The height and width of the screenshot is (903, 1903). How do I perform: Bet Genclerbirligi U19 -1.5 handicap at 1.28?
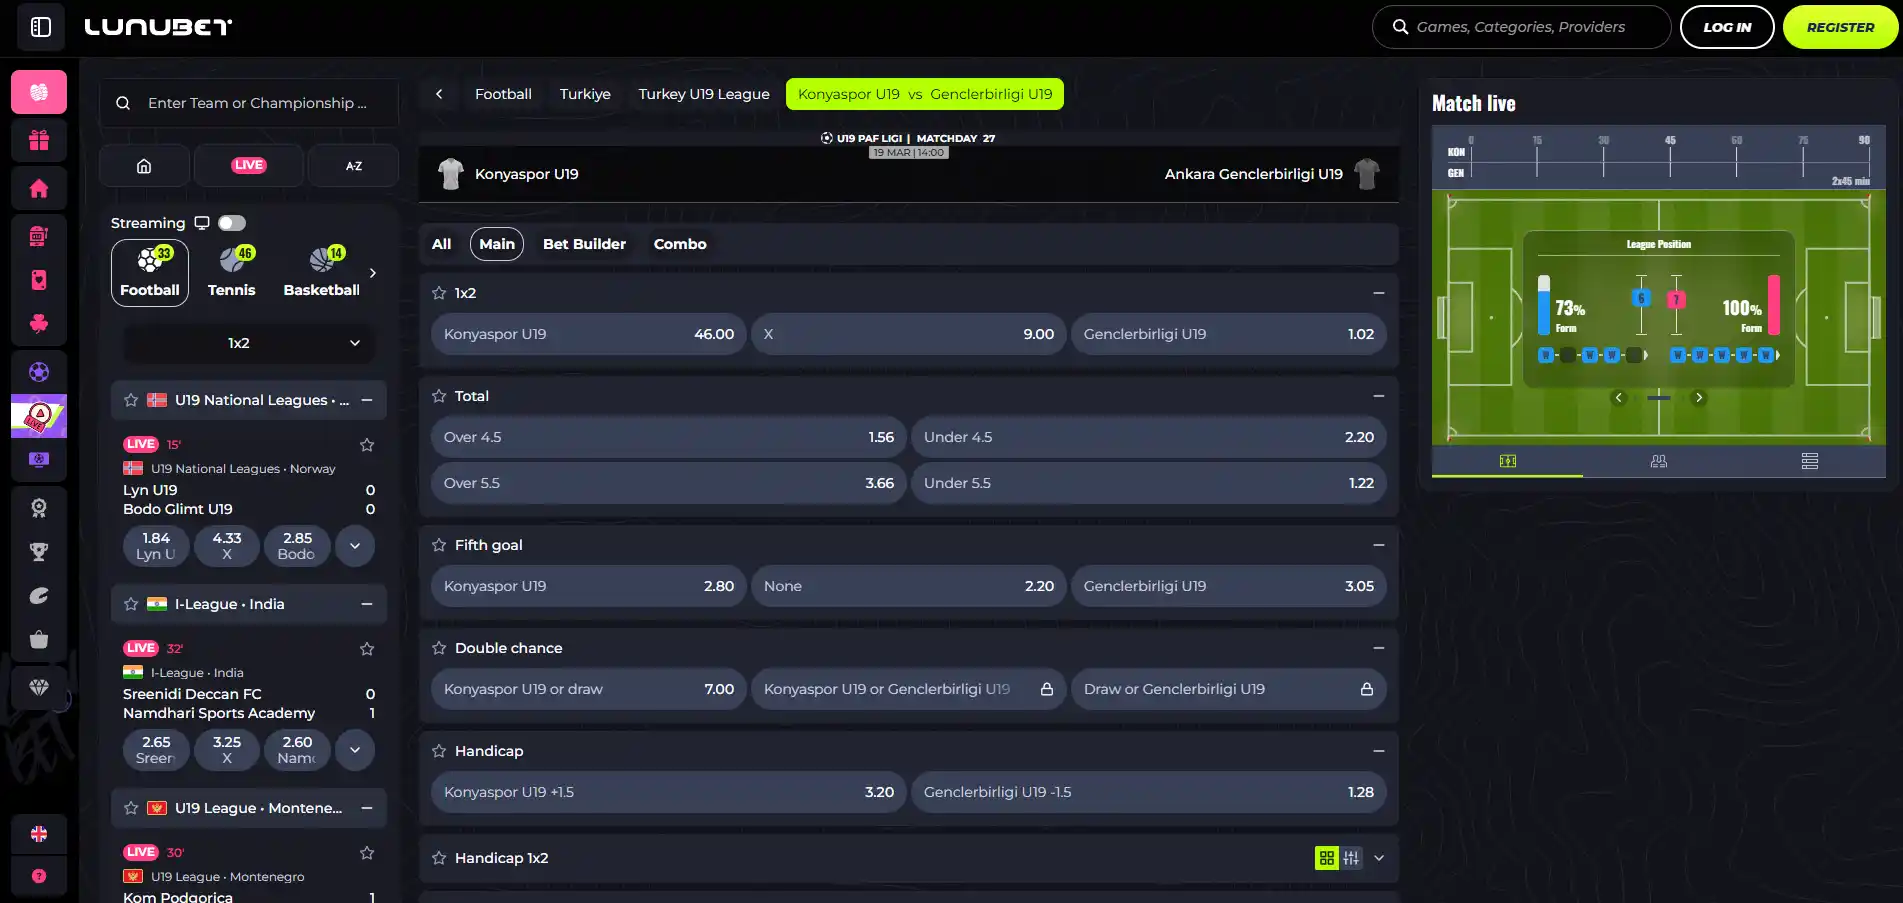point(1149,792)
